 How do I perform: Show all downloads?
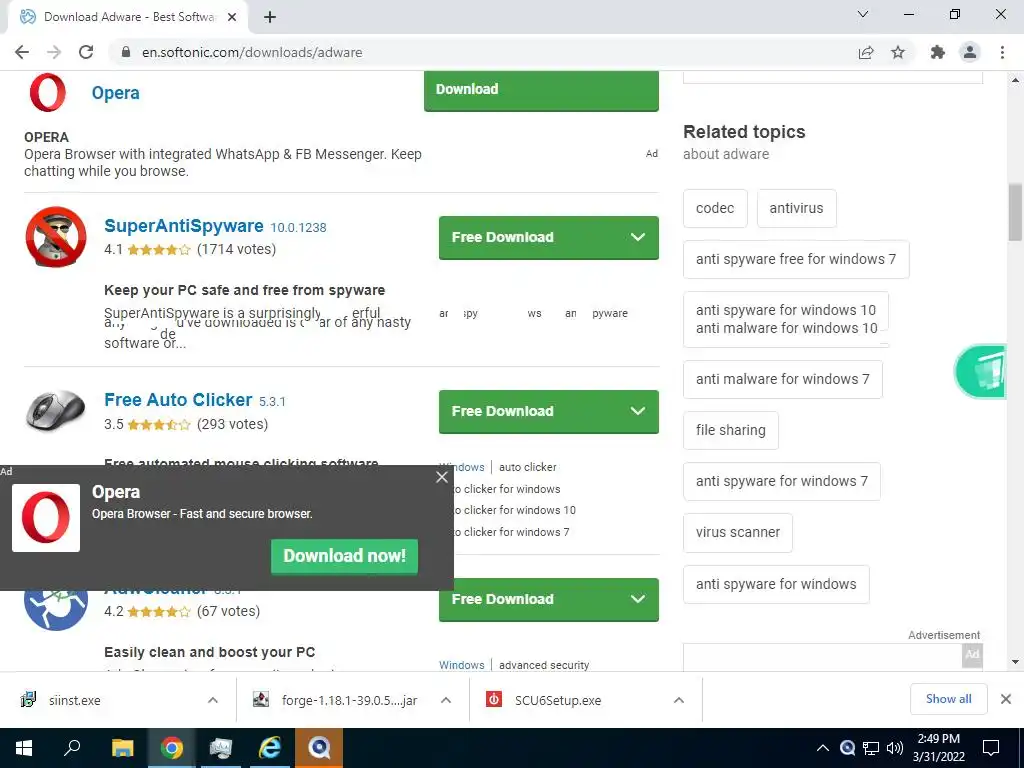coord(948,699)
